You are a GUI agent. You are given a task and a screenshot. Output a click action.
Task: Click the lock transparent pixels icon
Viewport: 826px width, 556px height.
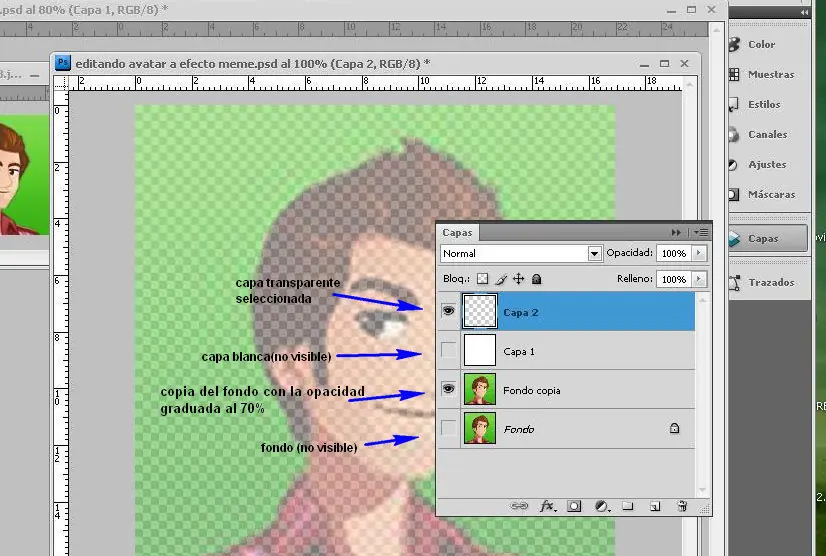point(482,279)
